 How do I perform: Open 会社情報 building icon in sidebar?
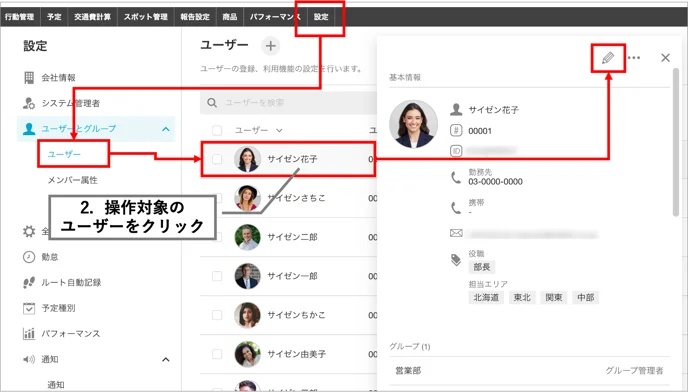coord(29,78)
